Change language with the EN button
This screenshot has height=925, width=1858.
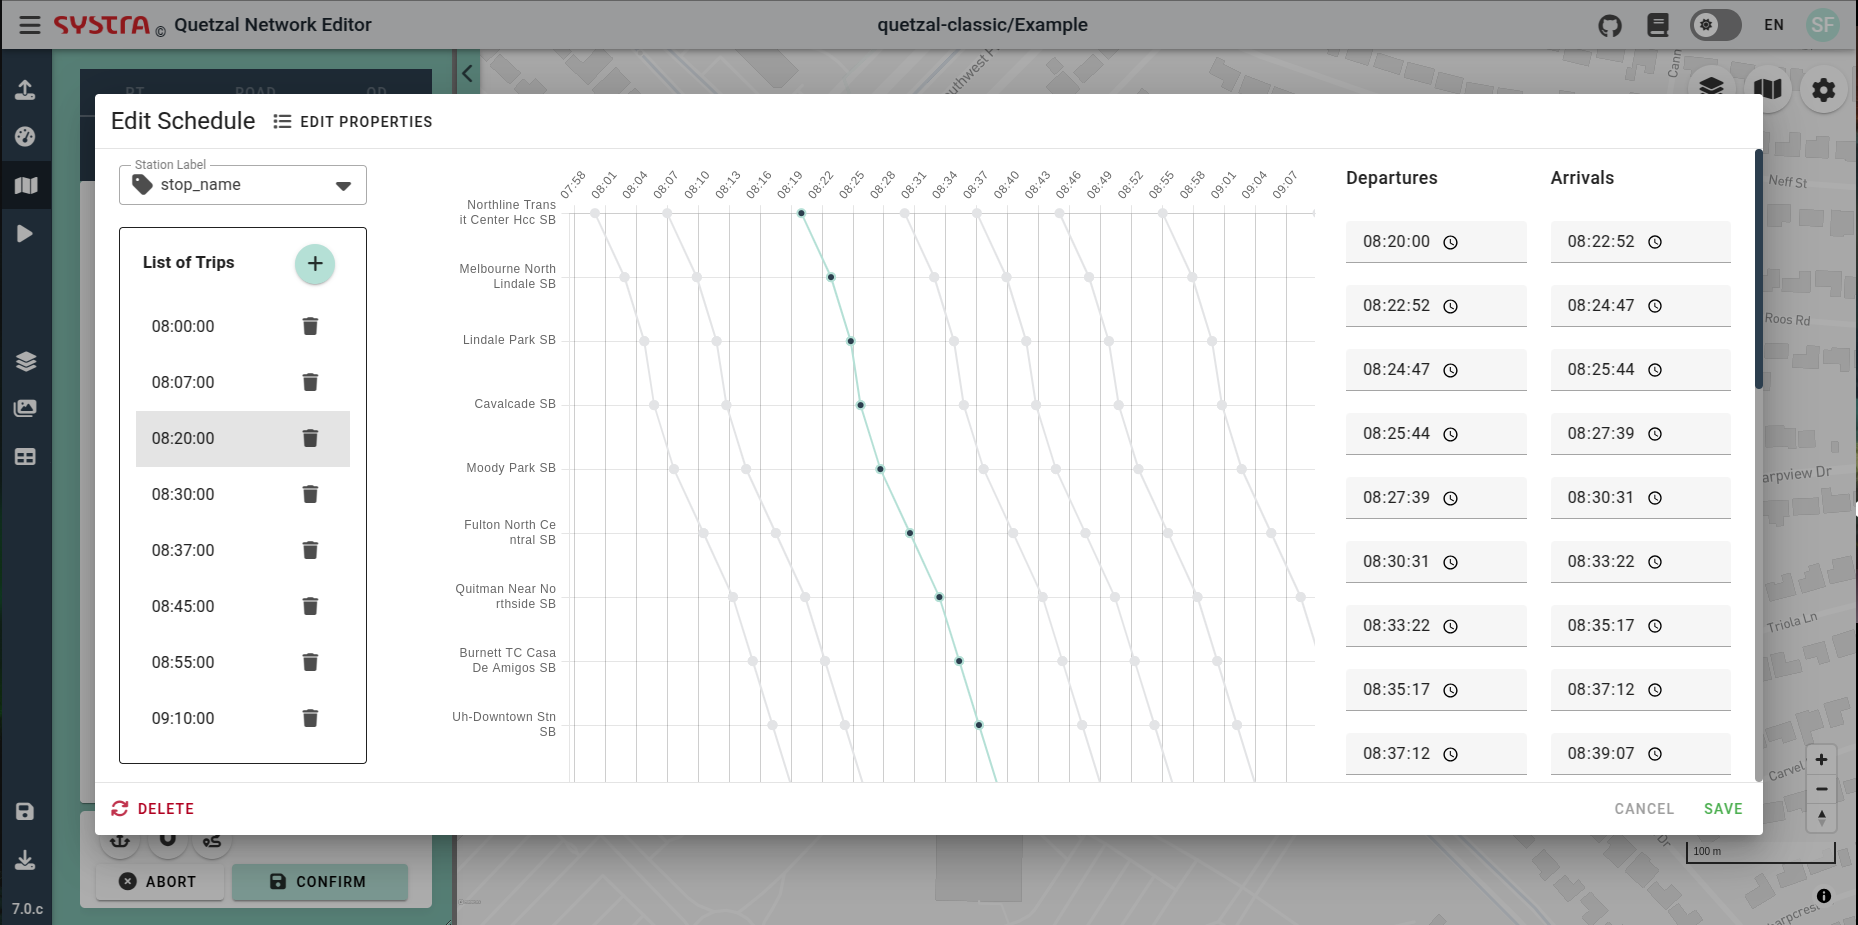[x=1774, y=25]
